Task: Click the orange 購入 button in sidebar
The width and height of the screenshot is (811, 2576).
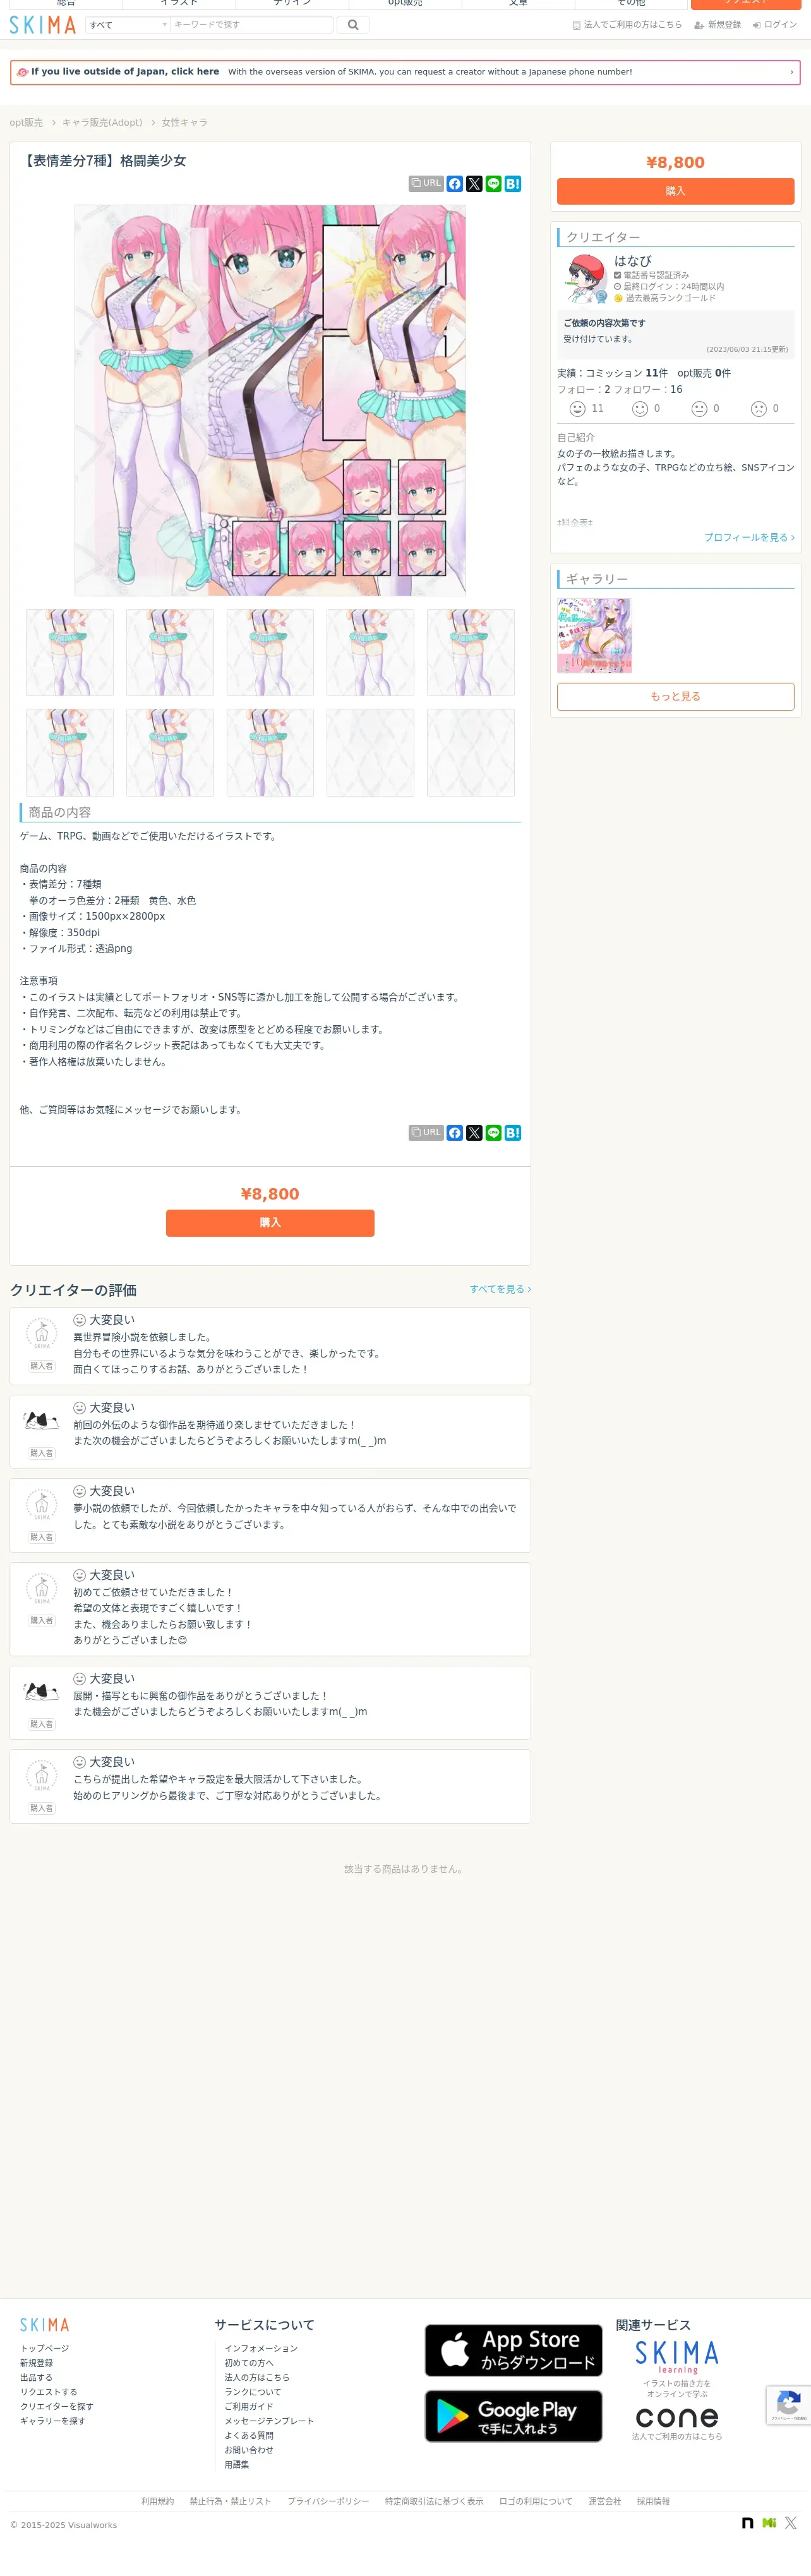Action: click(675, 191)
